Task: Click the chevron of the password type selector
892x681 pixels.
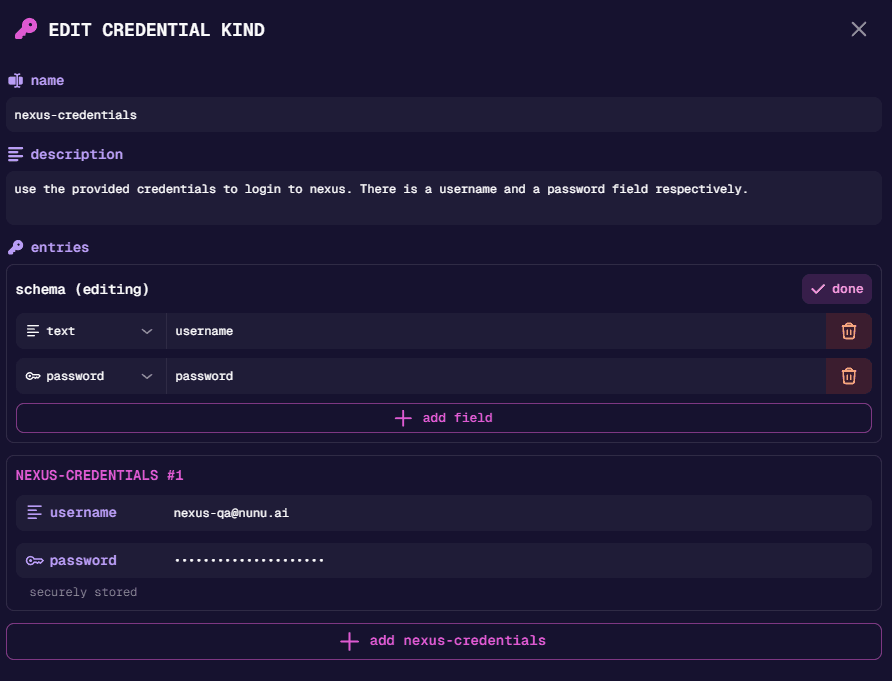Action: pos(147,376)
